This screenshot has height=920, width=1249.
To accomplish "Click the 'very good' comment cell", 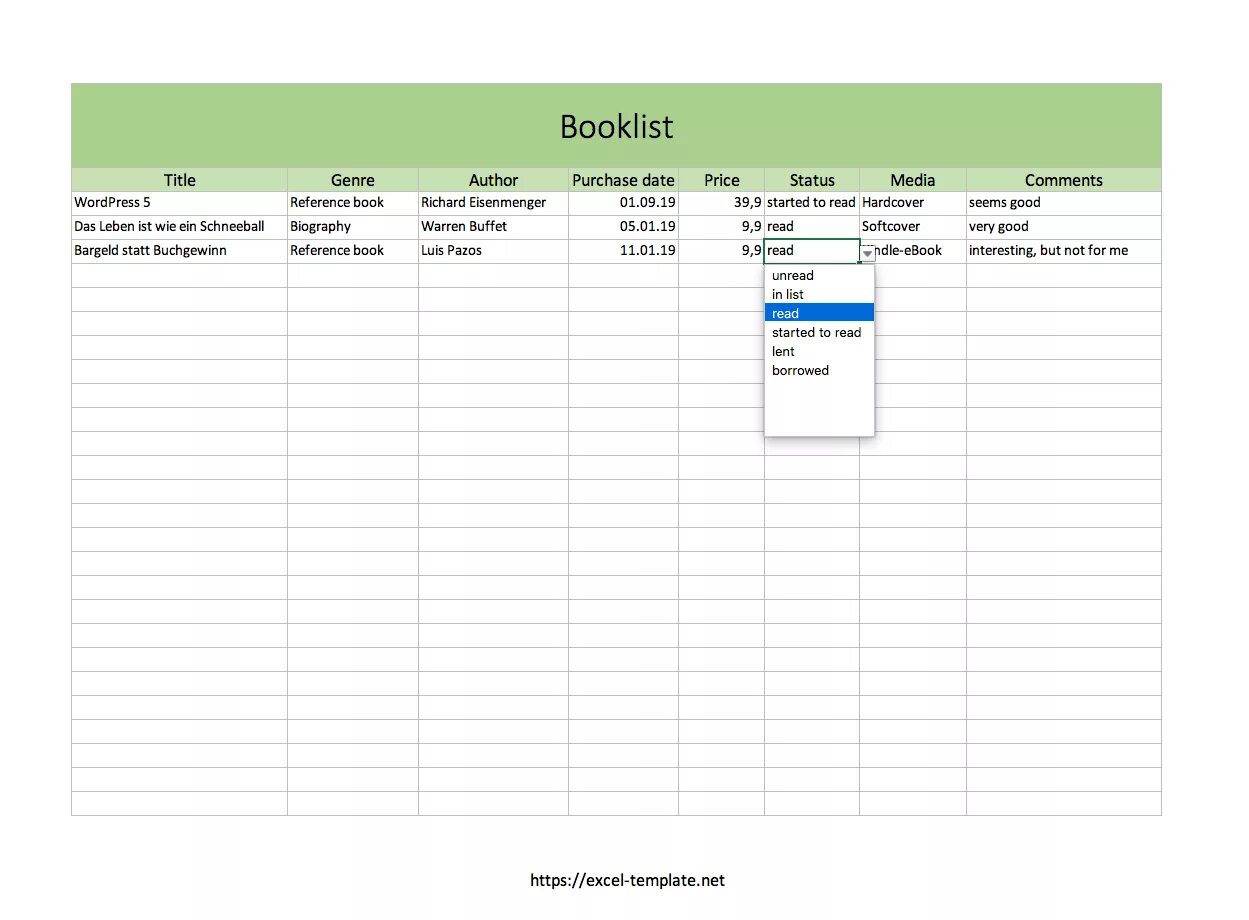I will (1064, 227).
